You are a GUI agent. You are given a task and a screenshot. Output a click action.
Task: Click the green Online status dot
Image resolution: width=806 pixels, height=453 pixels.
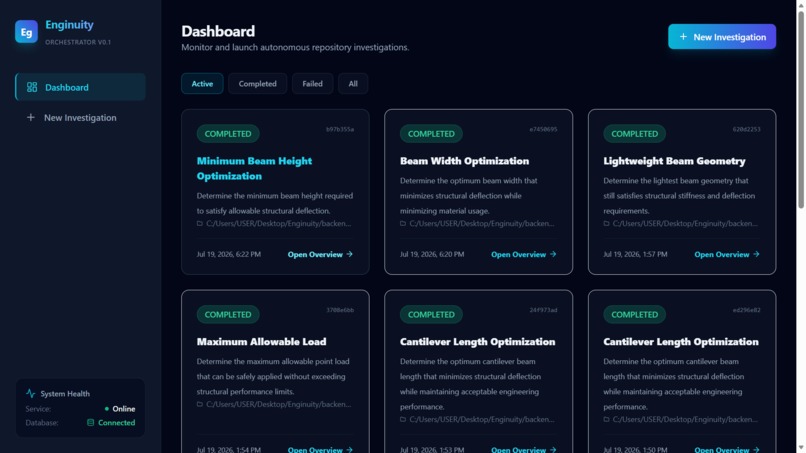coord(106,409)
